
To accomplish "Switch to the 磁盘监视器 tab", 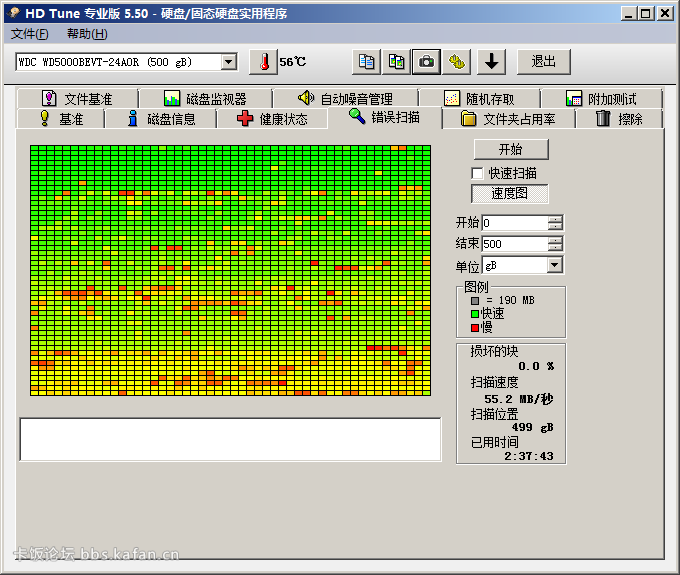I will click(x=206, y=99).
